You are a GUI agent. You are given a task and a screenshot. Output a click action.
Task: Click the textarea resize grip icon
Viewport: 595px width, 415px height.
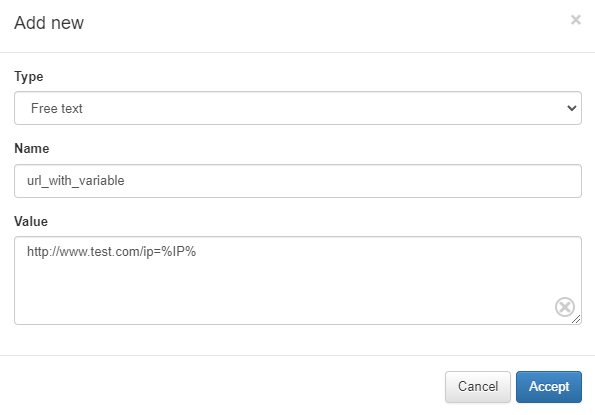click(576, 319)
